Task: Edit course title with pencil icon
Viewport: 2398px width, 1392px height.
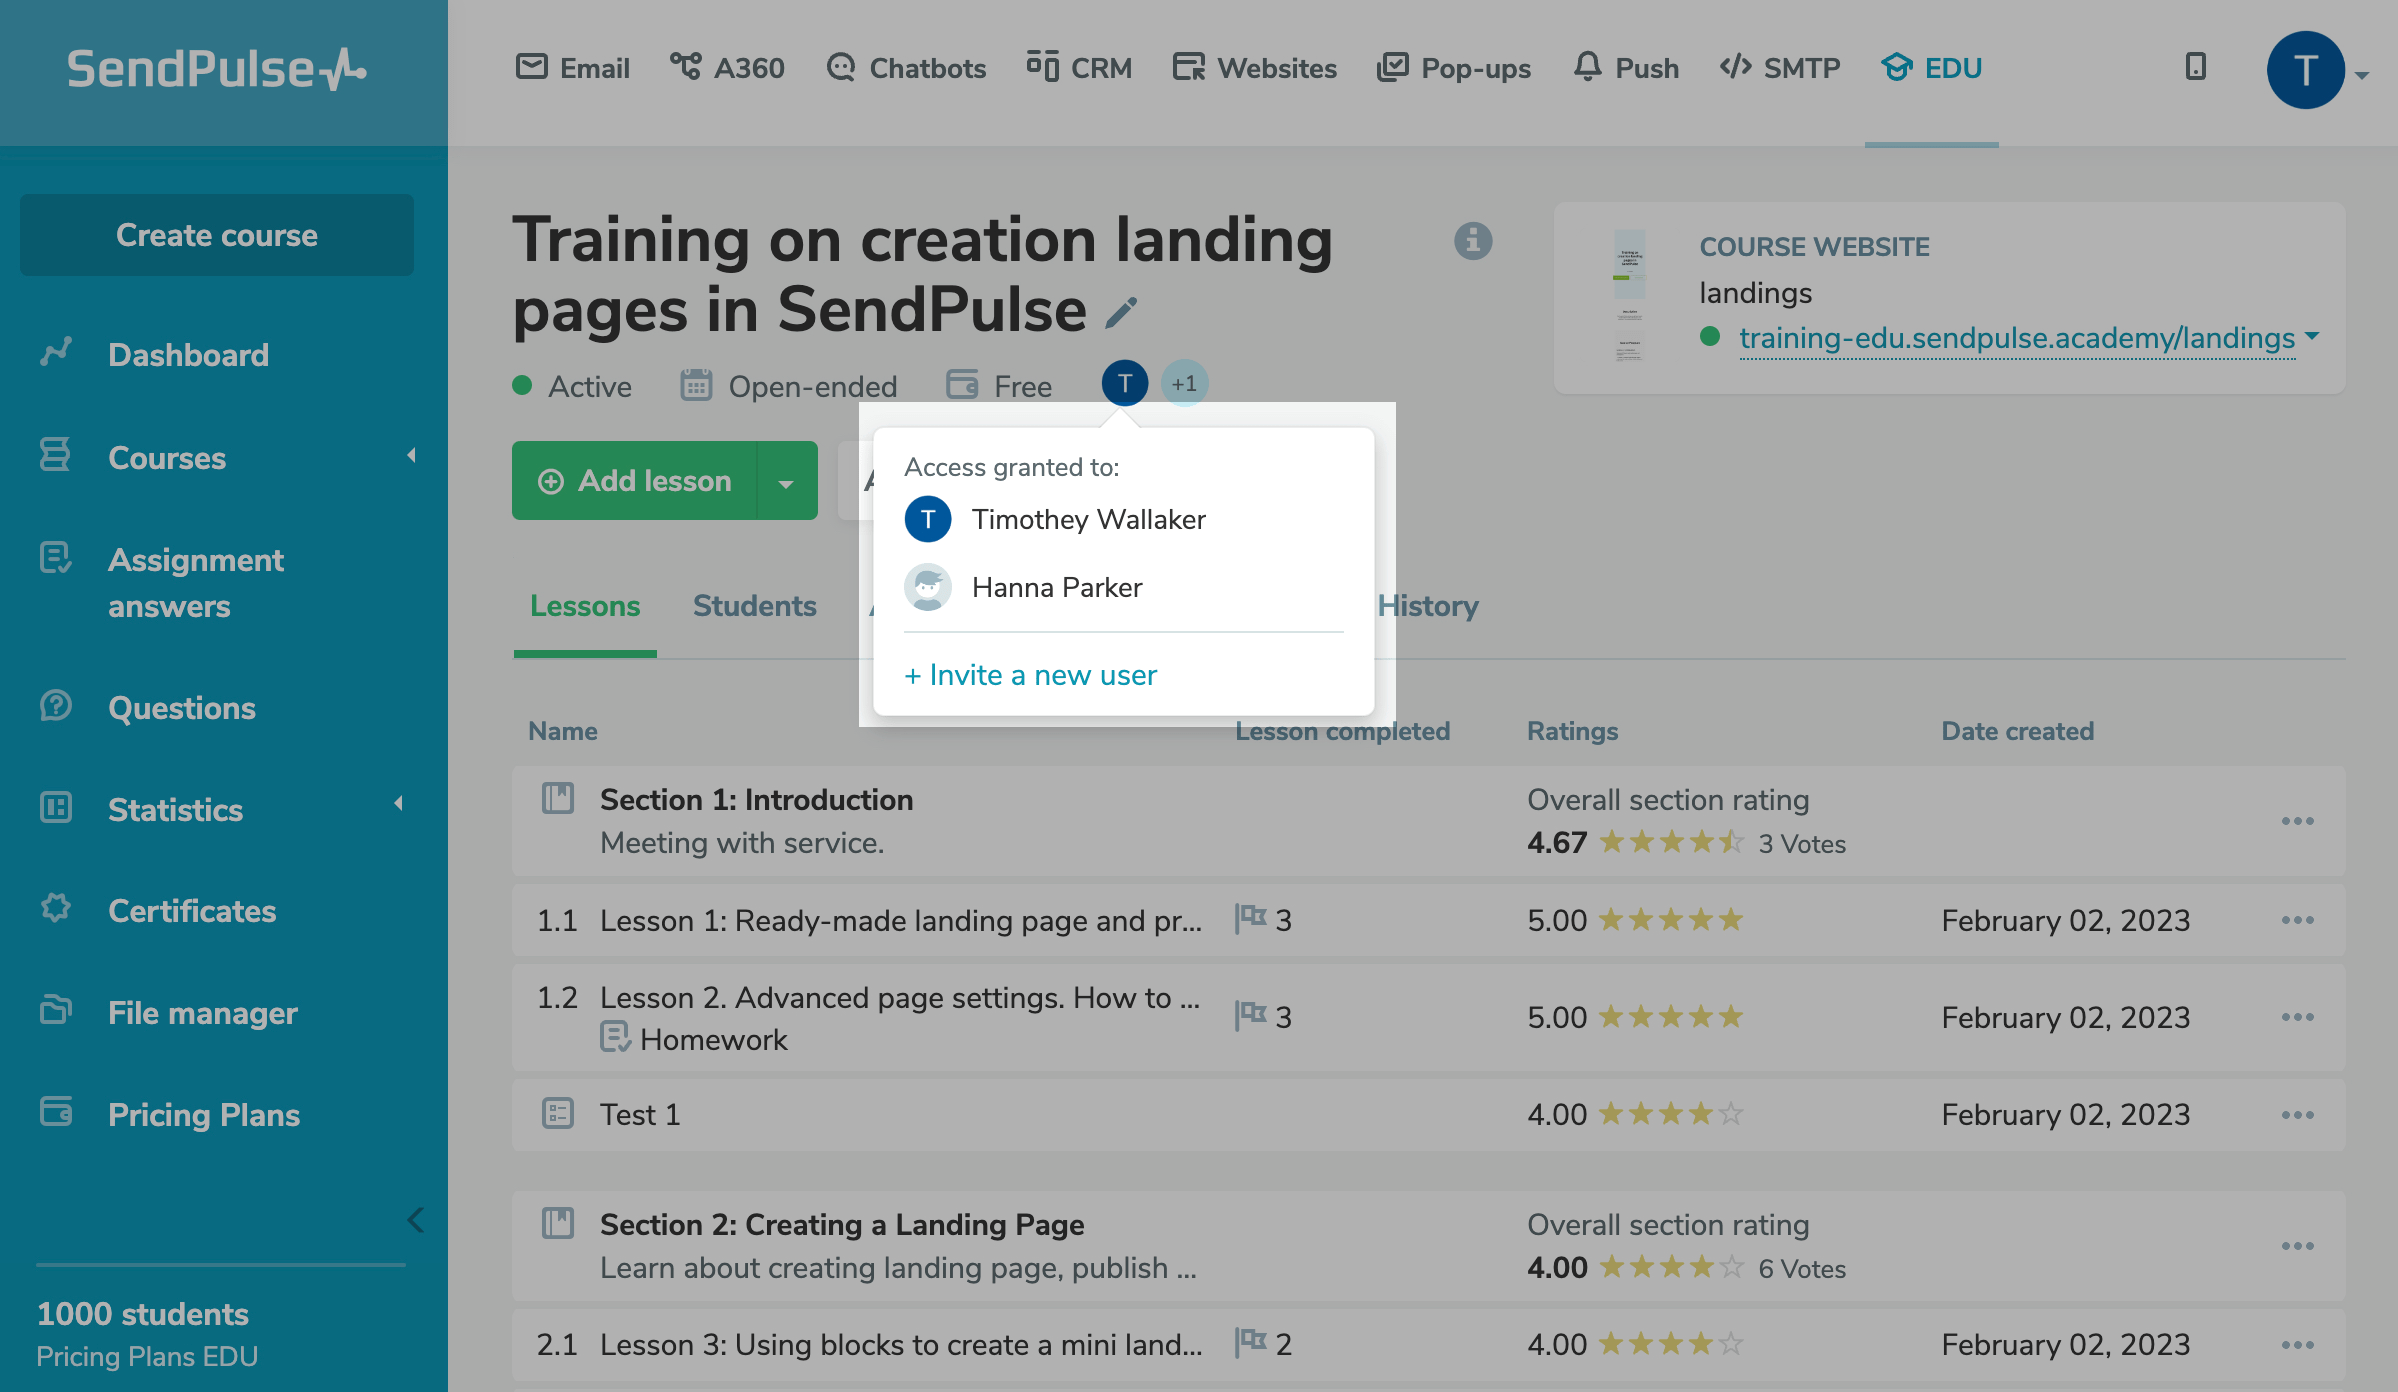Action: pyautogui.click(x=1121, y=313)
